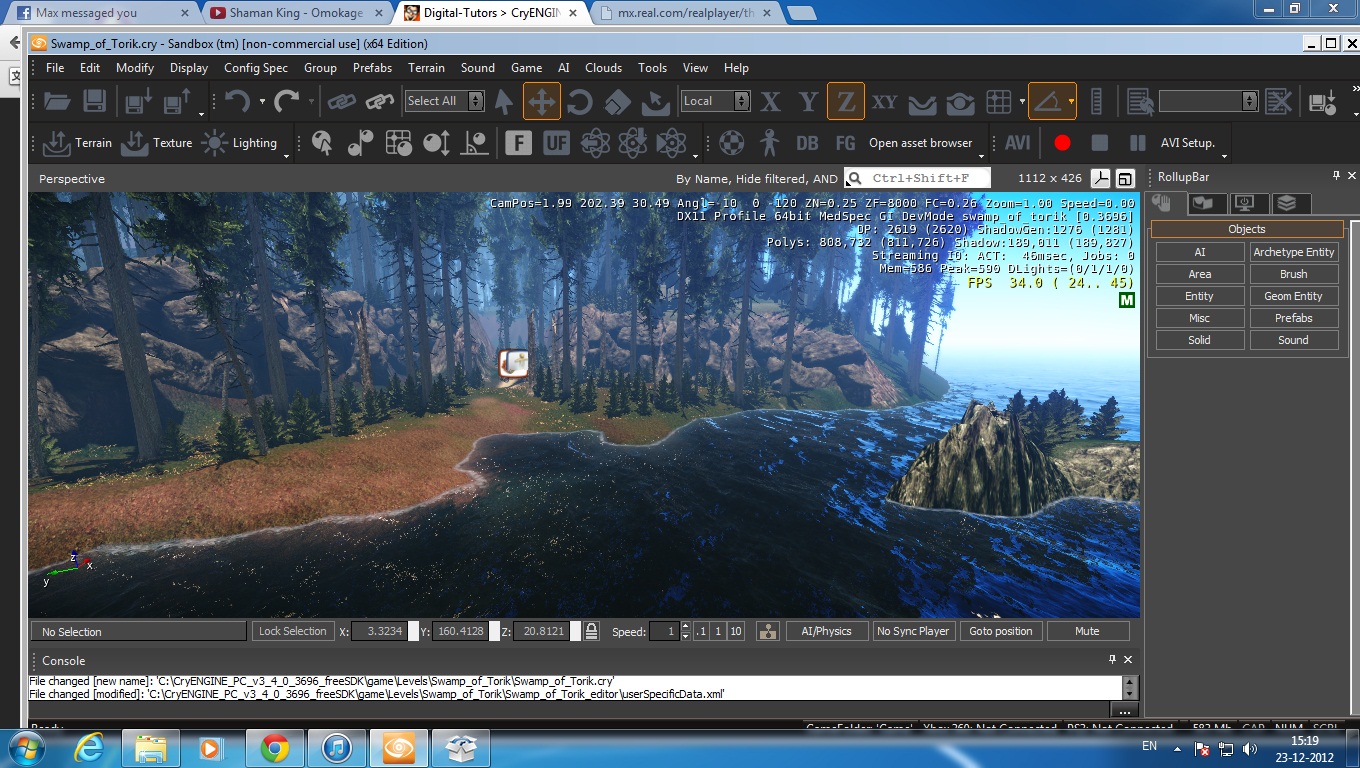Open the Modify menu
The image size is (1360, 768).
pos(135,68)
